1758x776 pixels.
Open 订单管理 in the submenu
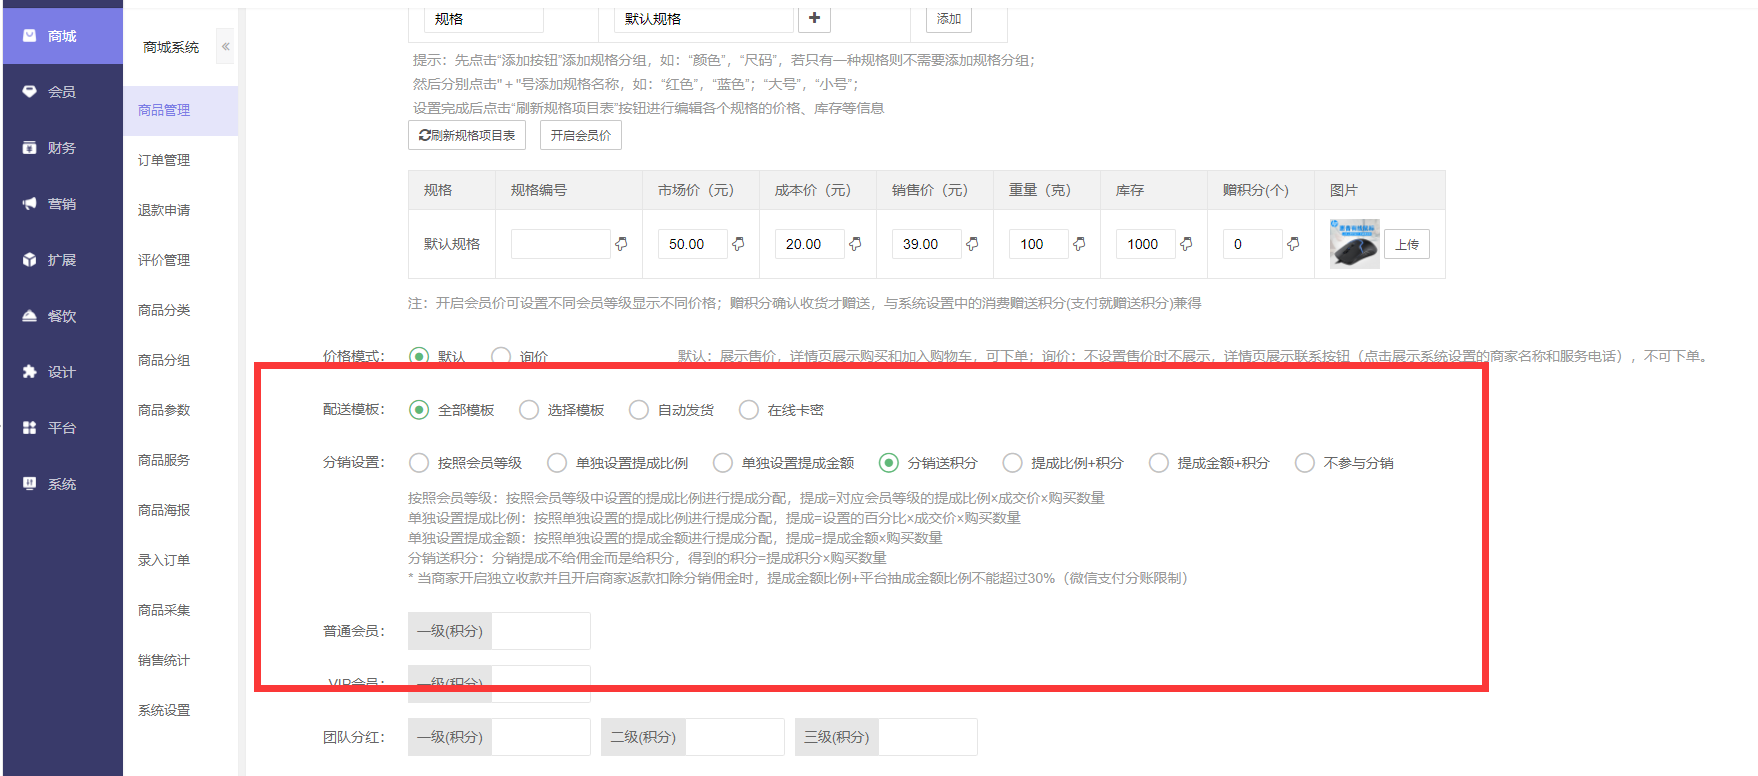point(164,160)
